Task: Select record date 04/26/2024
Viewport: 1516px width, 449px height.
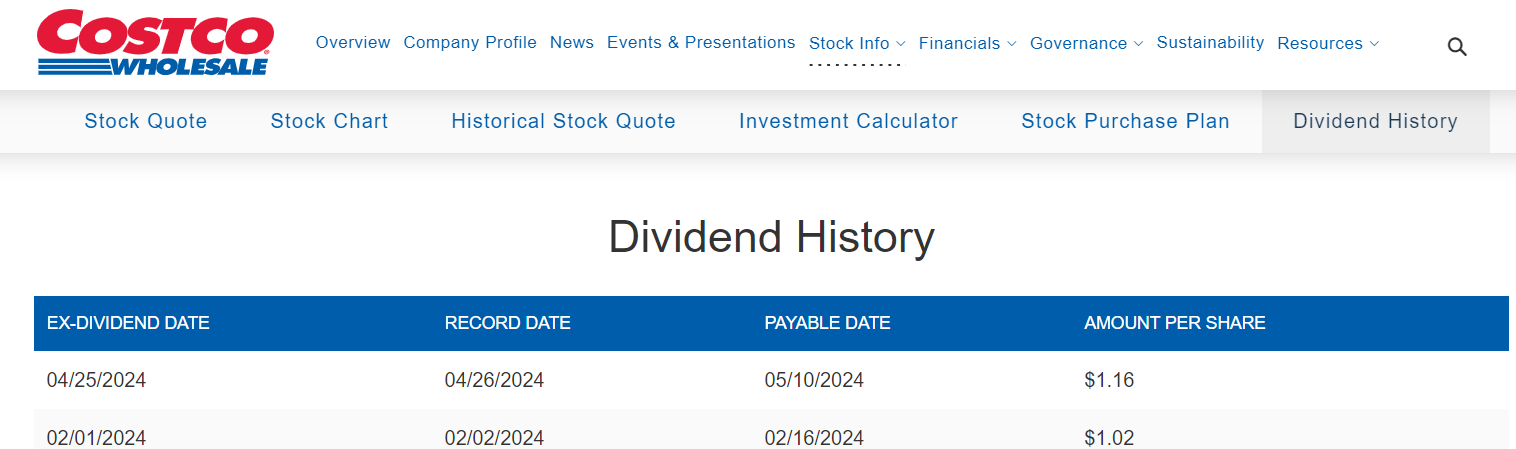Action: [x=494, y=380]
